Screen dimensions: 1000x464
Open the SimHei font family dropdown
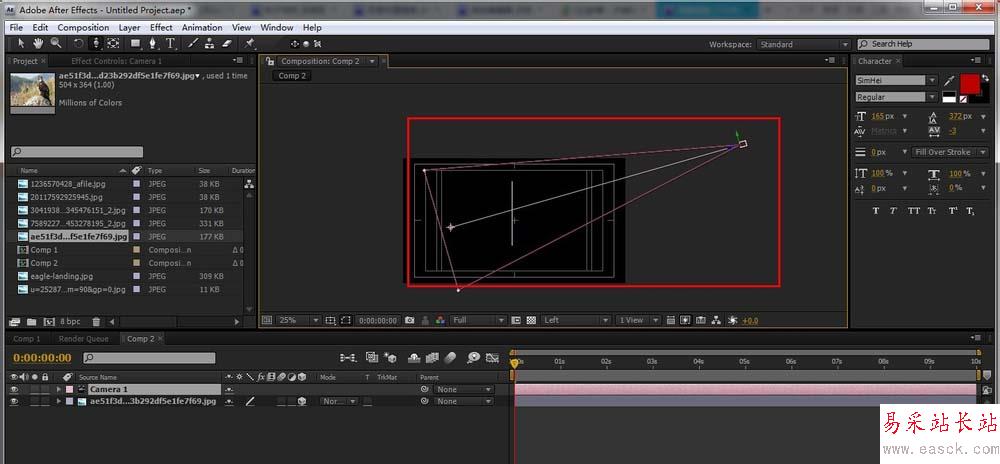pos(896,80)
